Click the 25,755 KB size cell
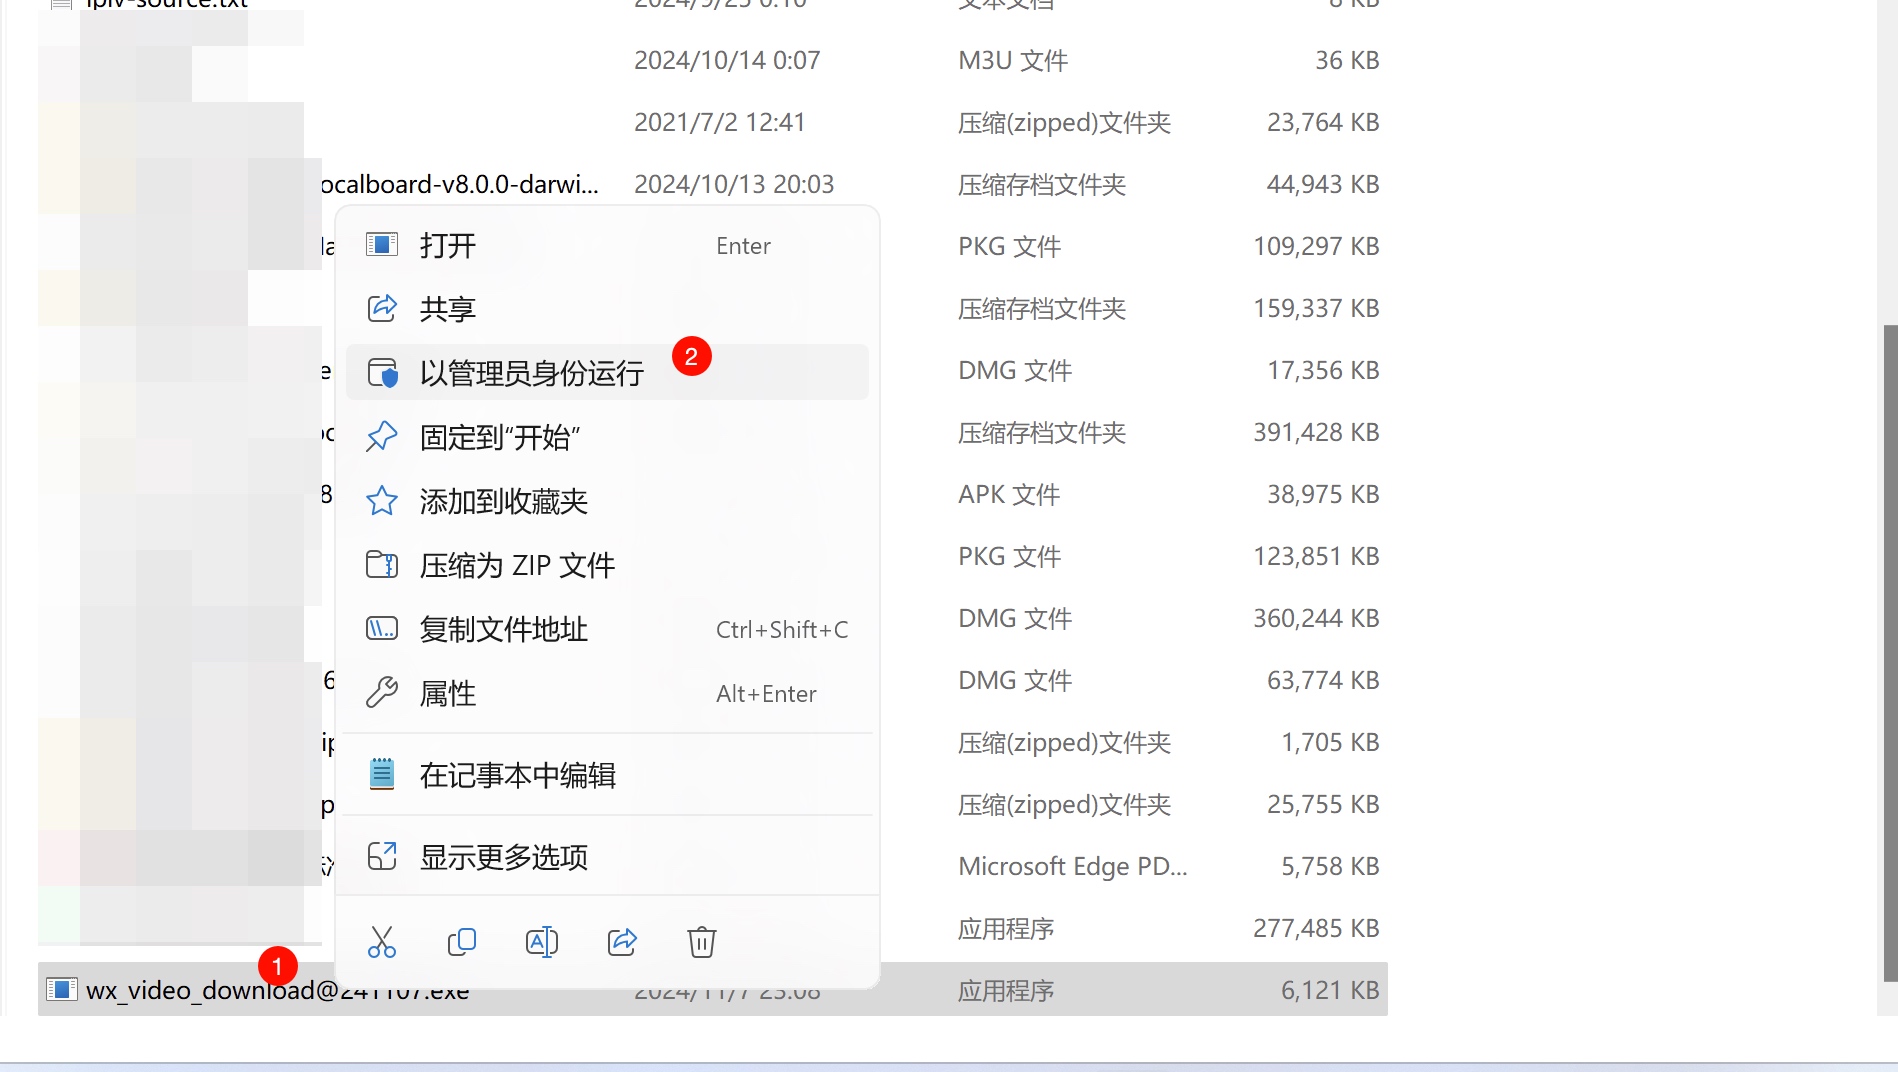Screen dimensions: 1898x1072 [1323, 805]
